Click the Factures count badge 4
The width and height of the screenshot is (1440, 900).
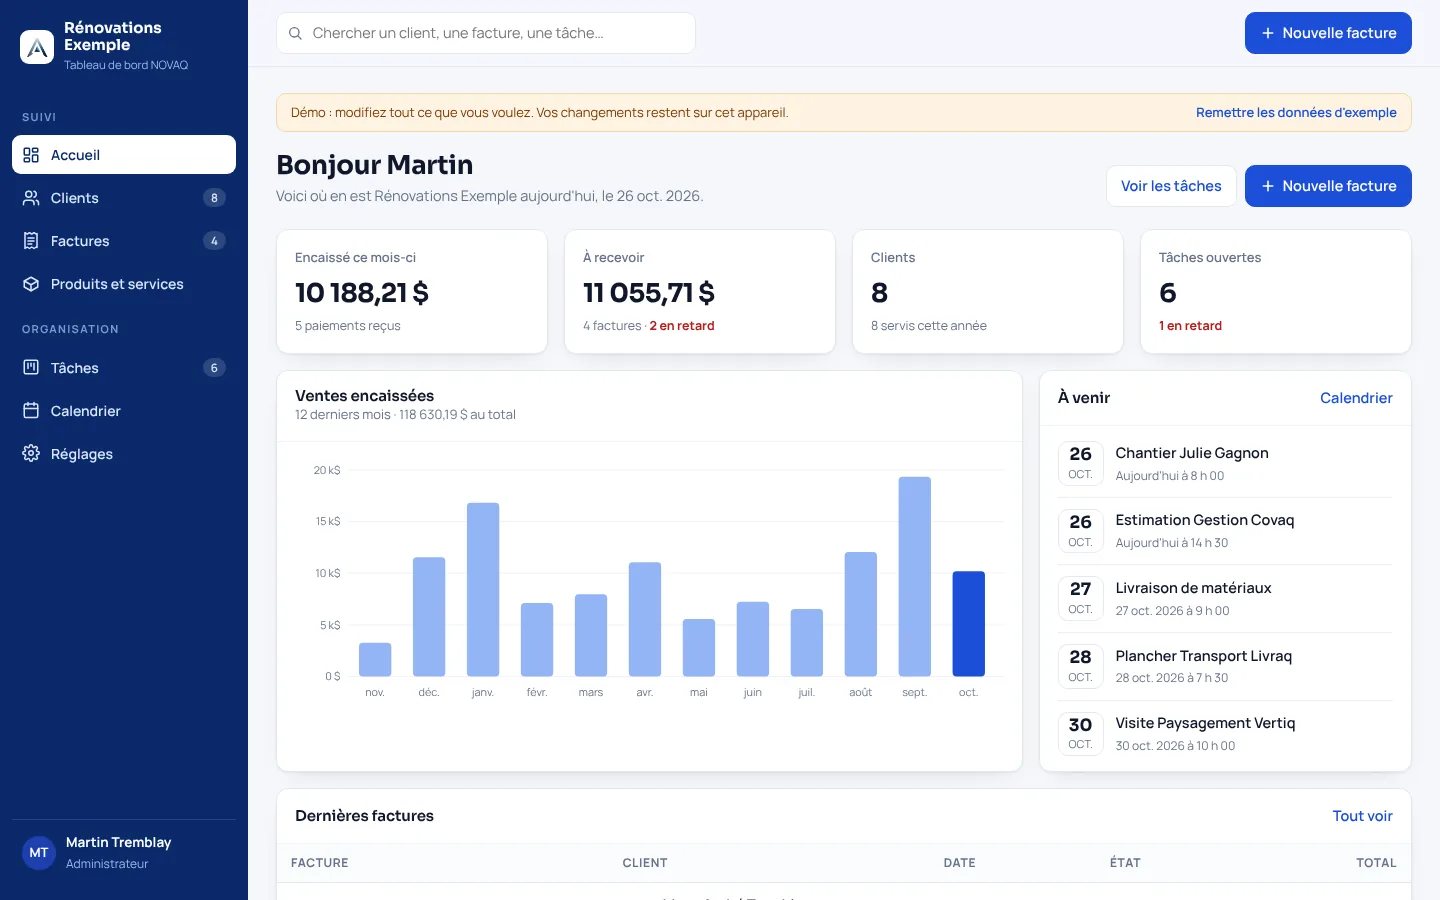click(x=214, y=241)
